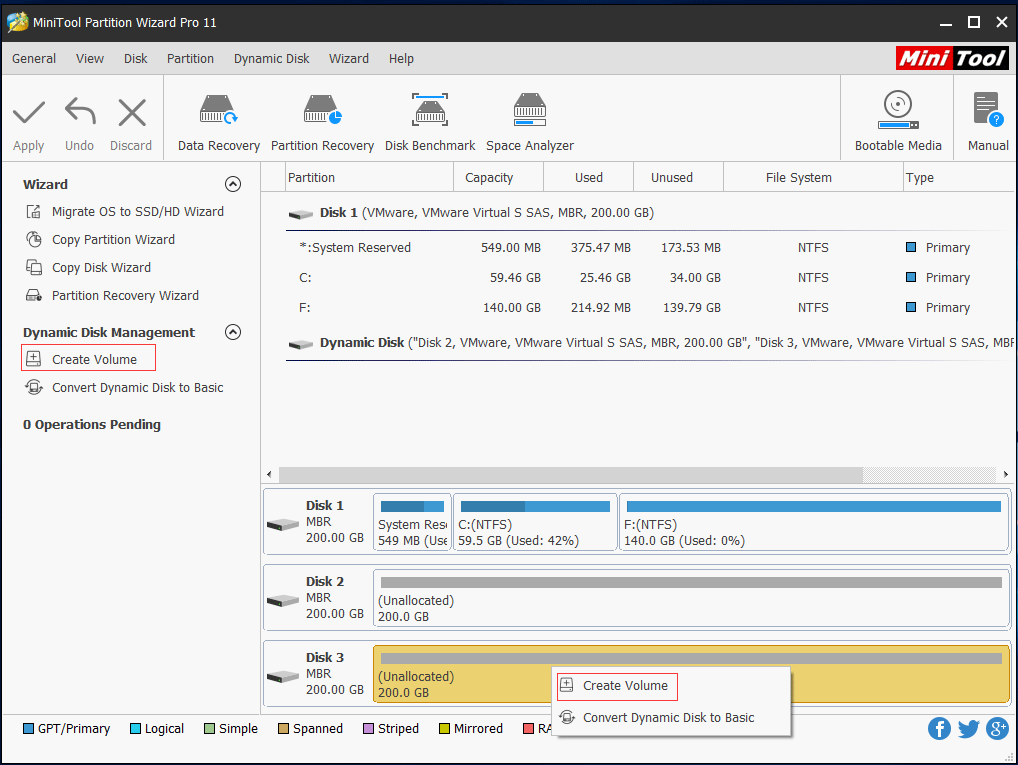Click context menu Convert Dynamic Disk icon

click(x=567, y=717)
